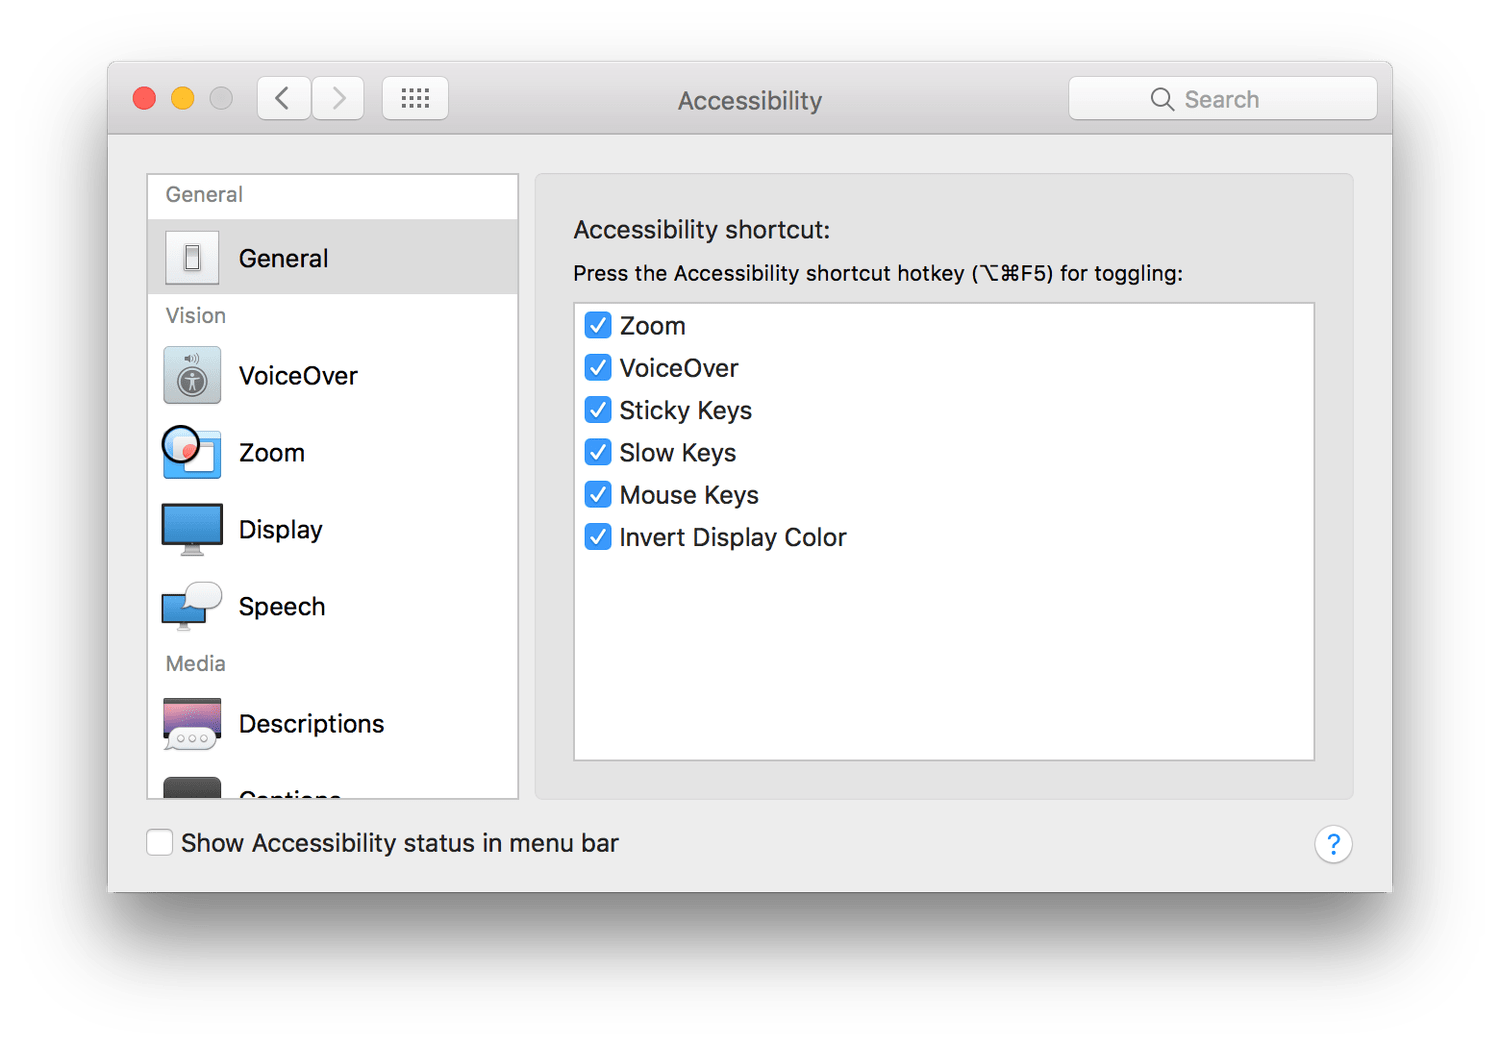Select the partially visible Captions sidebar item
This screenshot has width=1500, height=1046.
click(x=290, y=792)
